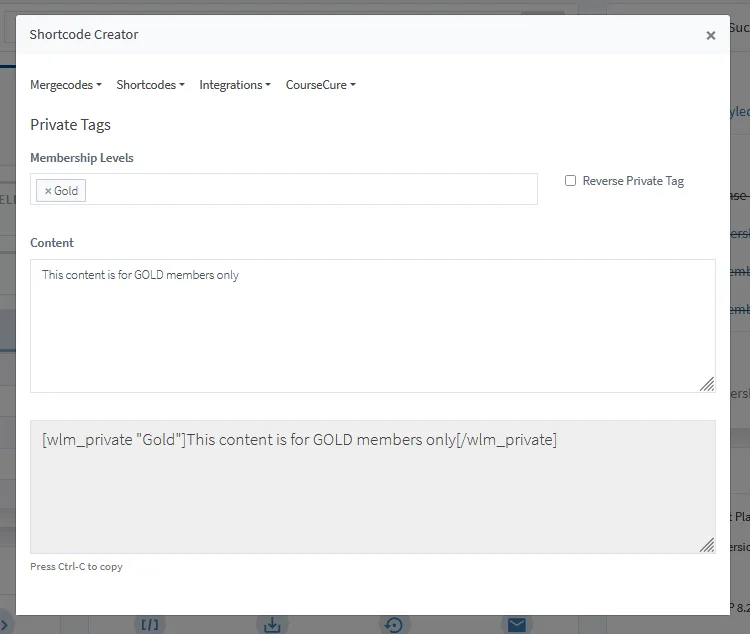Grab the shortcode output resize handle
Screen dimensions: 750x634
pyautogui.click(x=707, y=545)
